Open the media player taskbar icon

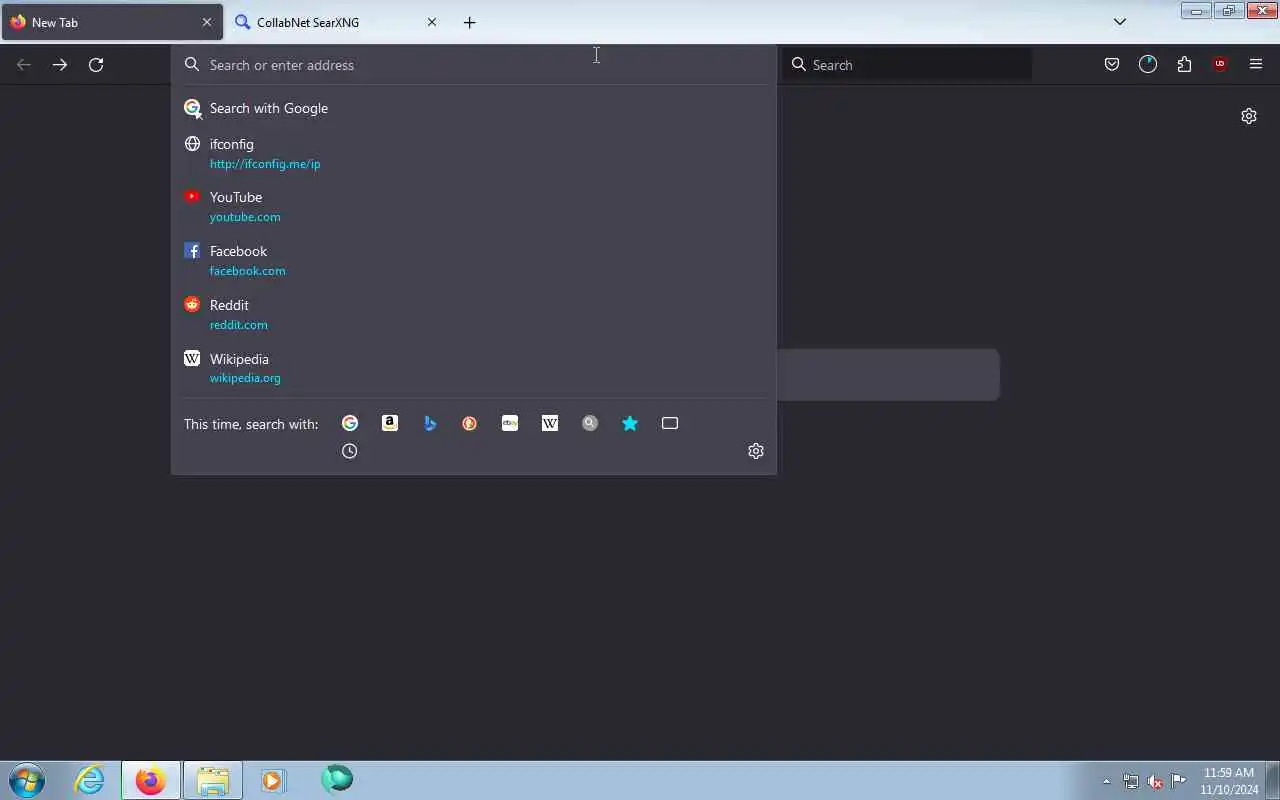(273, 780)
